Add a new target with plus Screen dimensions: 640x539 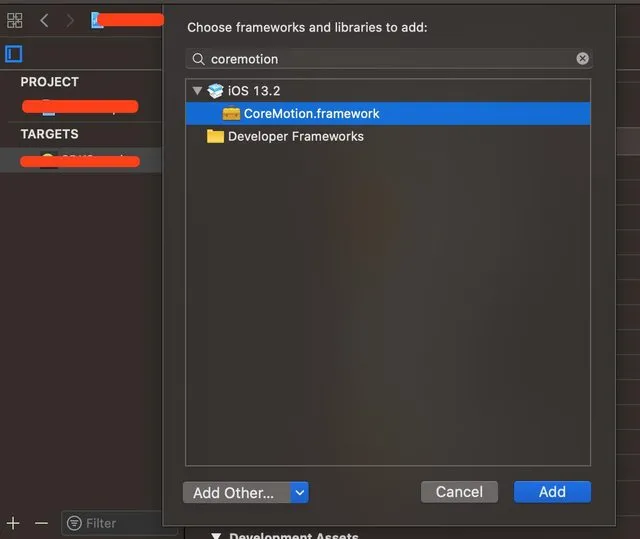point(13,523)
